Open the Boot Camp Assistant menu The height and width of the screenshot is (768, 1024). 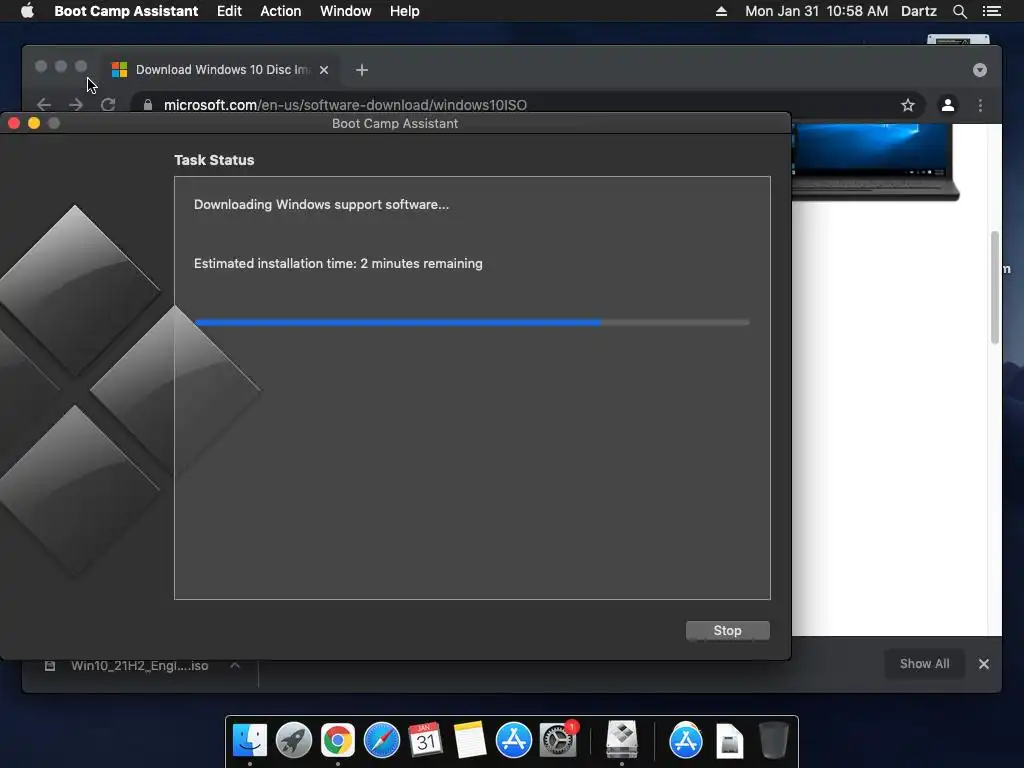tap(126, 11)
